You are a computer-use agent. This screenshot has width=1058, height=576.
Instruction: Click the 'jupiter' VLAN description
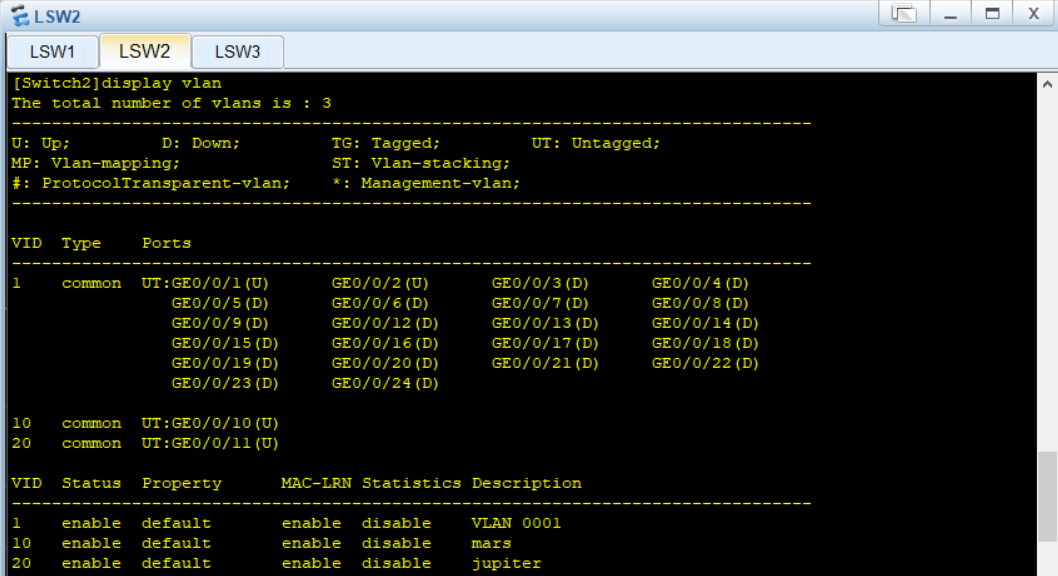506,563
